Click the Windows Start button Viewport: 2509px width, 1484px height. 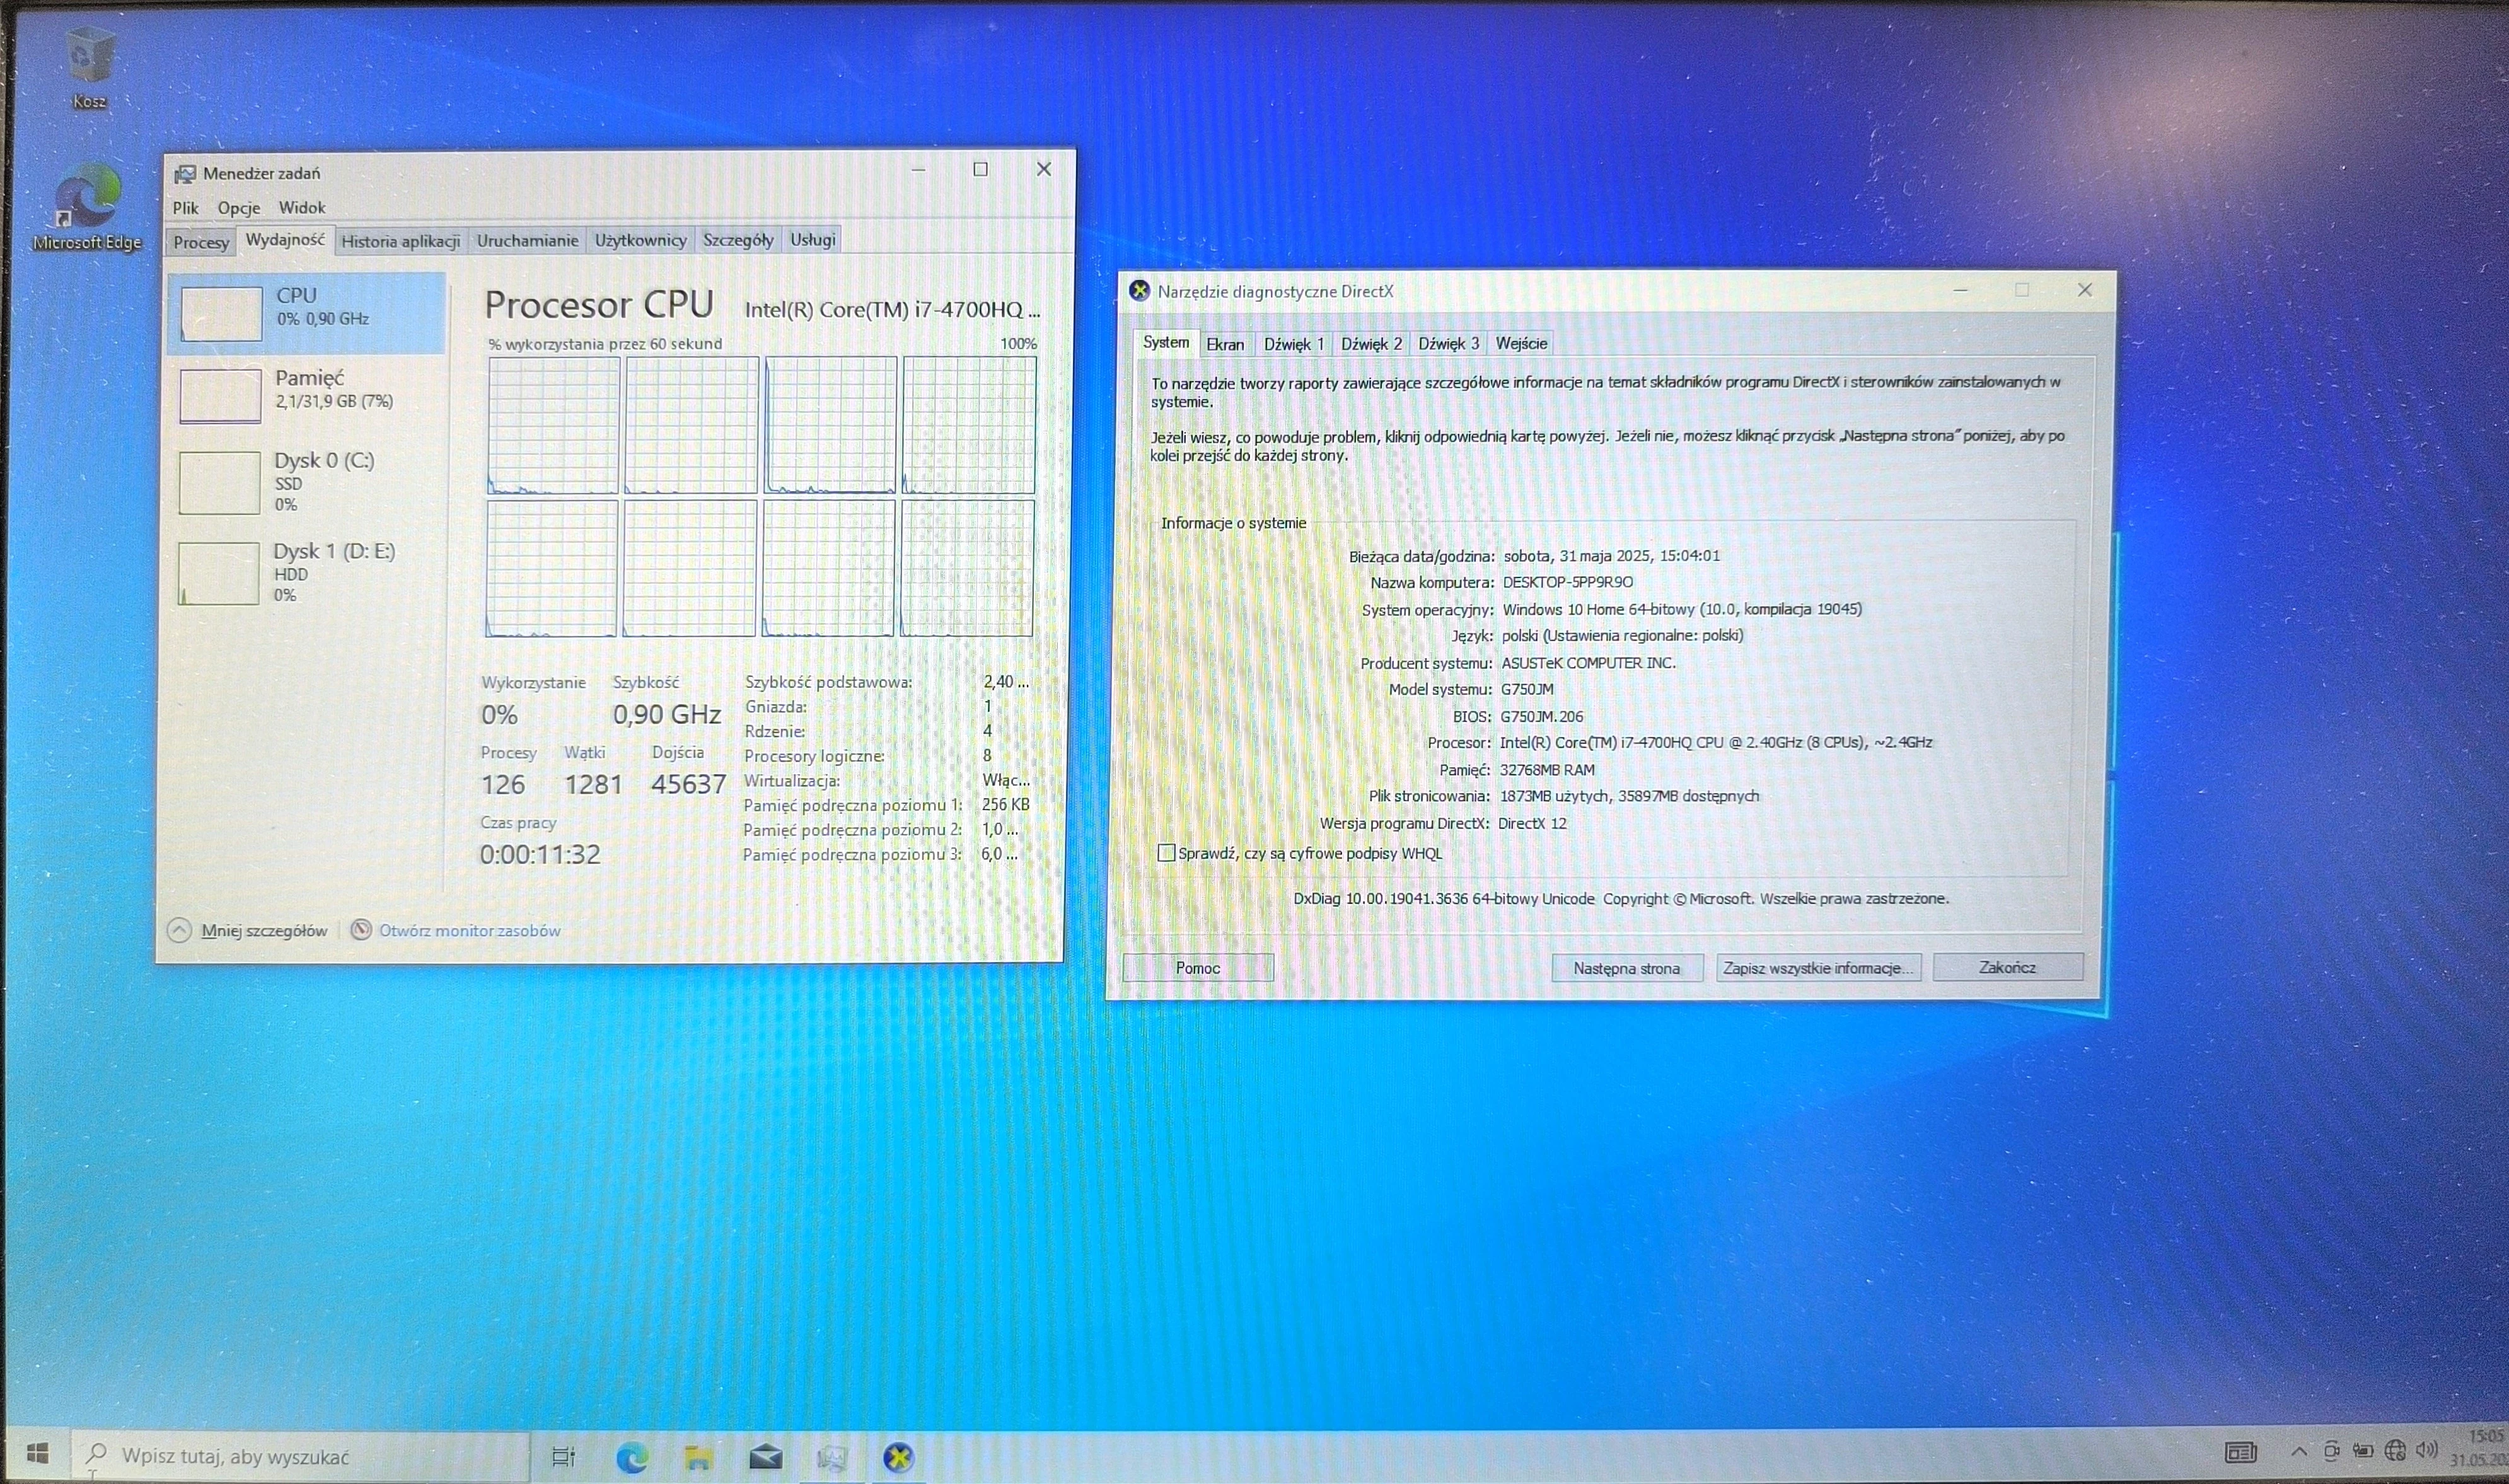coord(37,1454)
